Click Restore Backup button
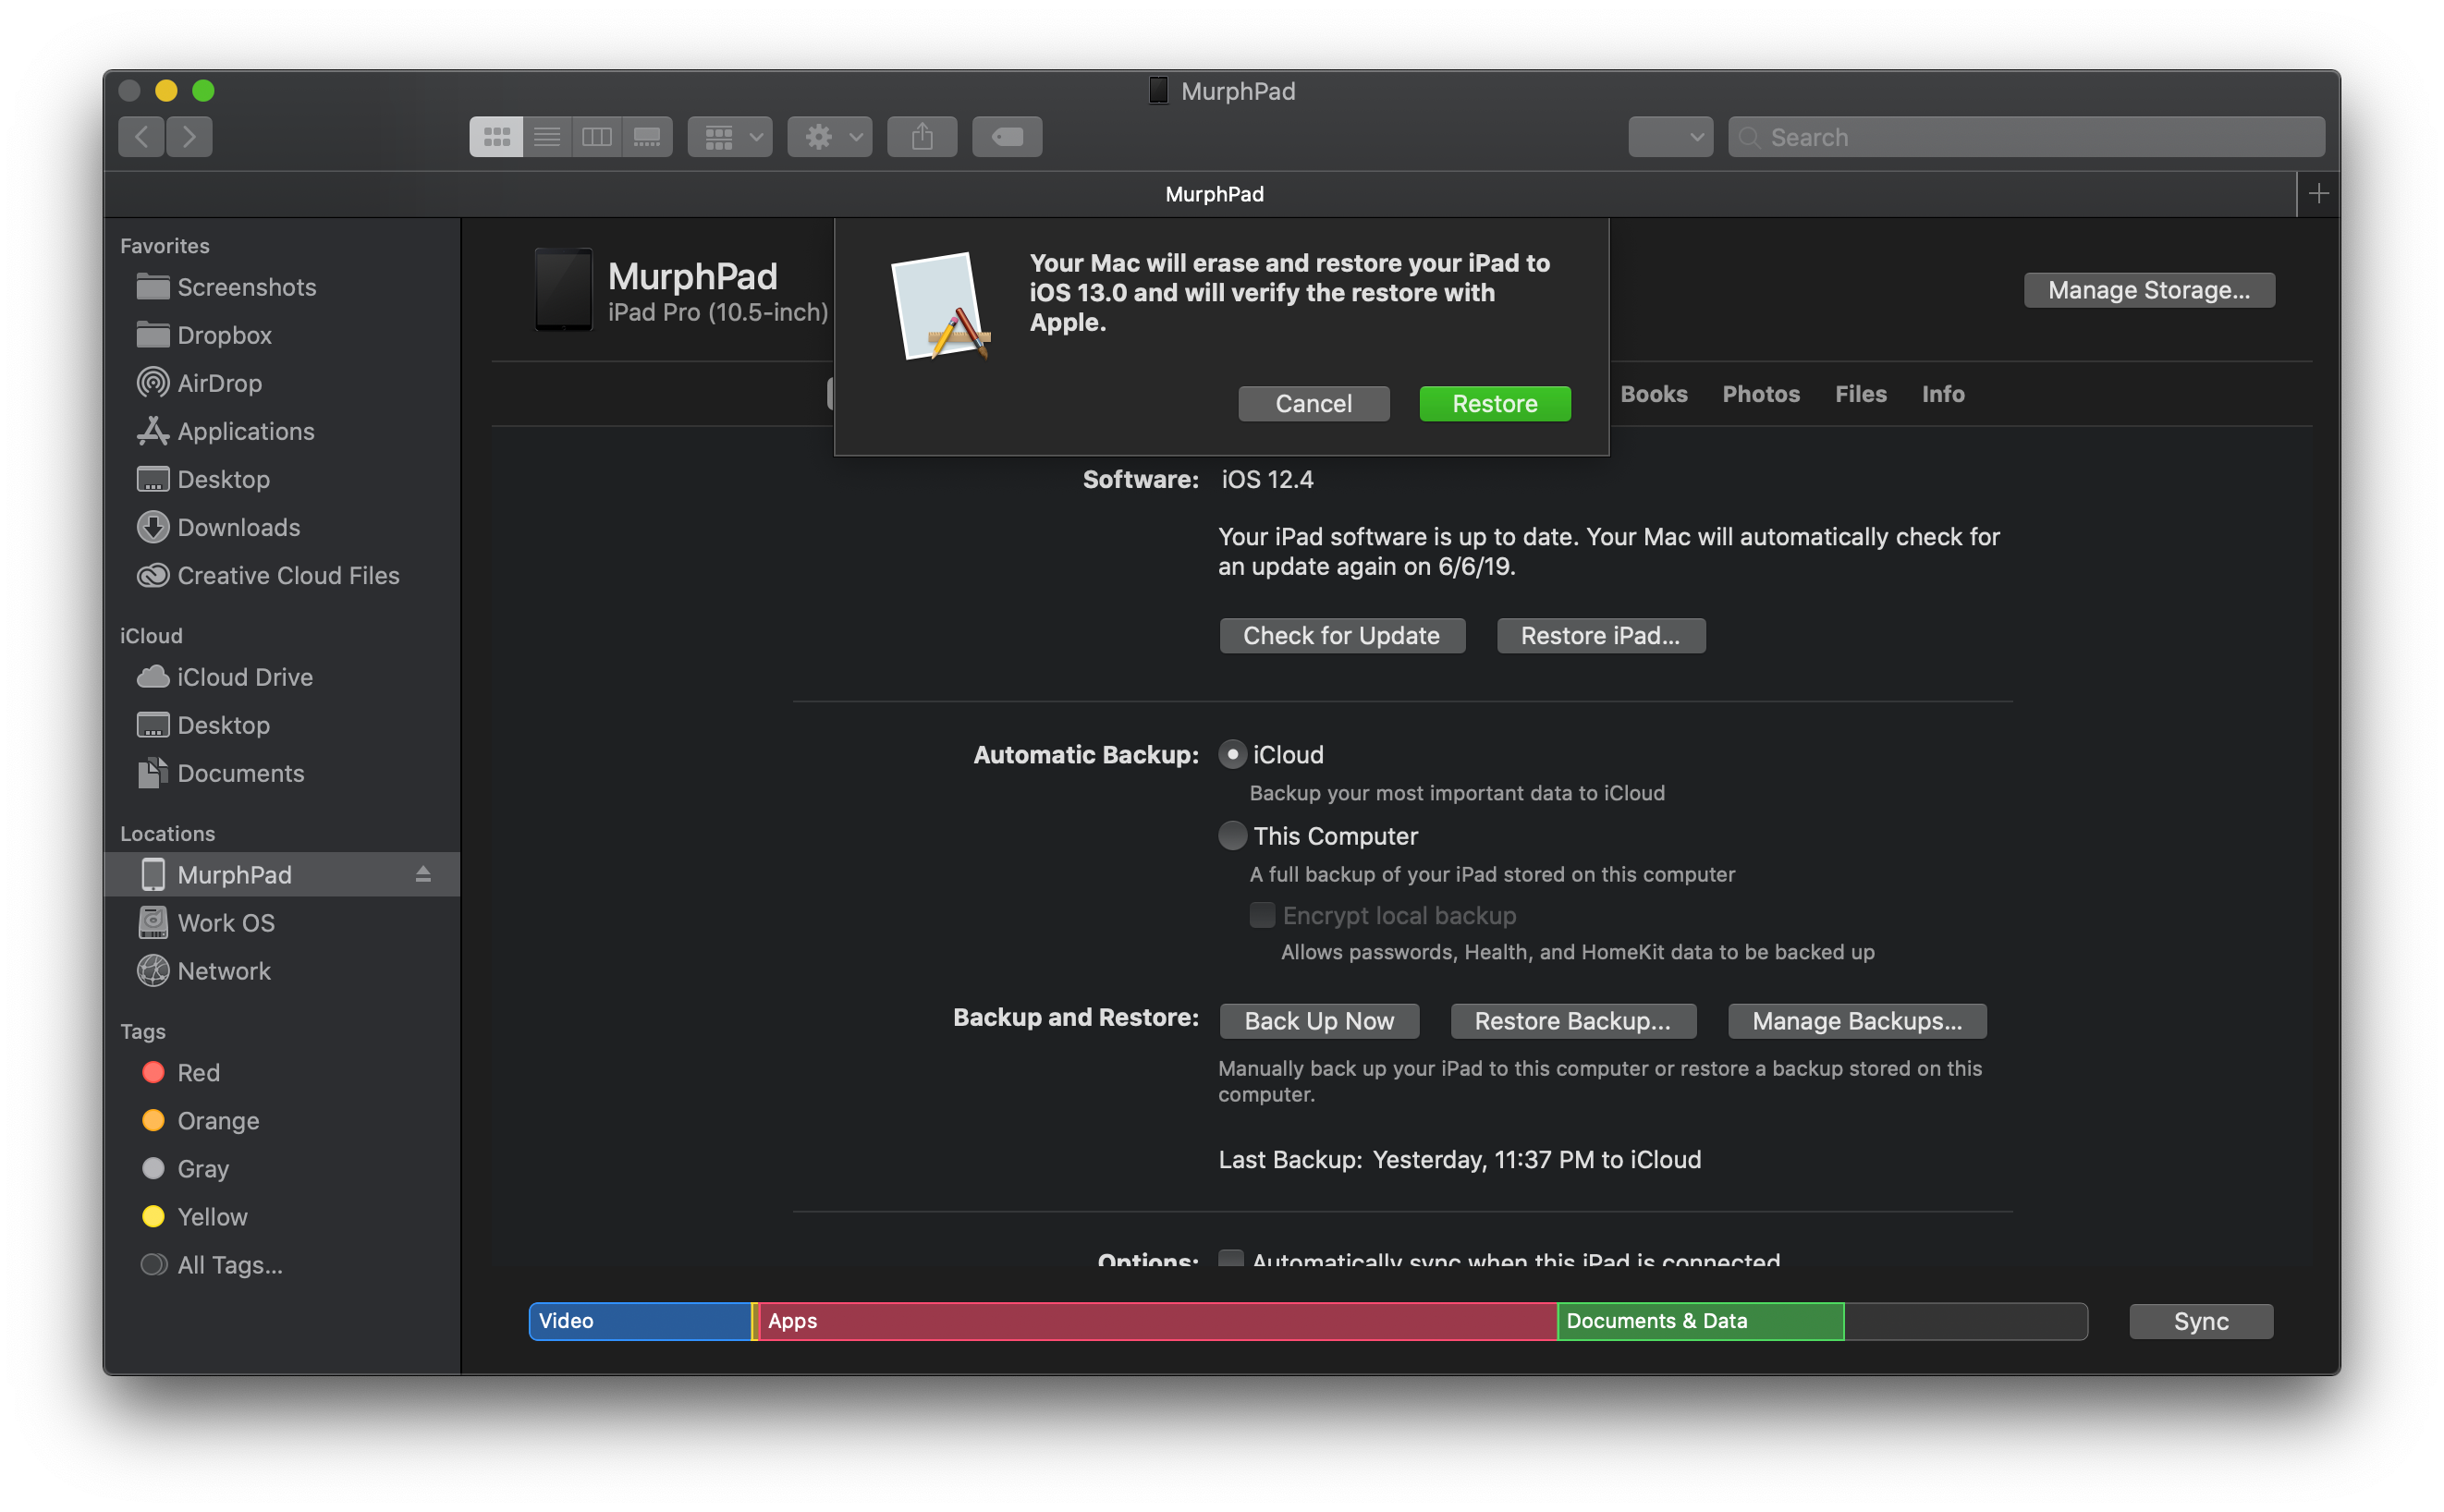This screenshot has width=2444, height=1512. [x=1573, y=1021]
